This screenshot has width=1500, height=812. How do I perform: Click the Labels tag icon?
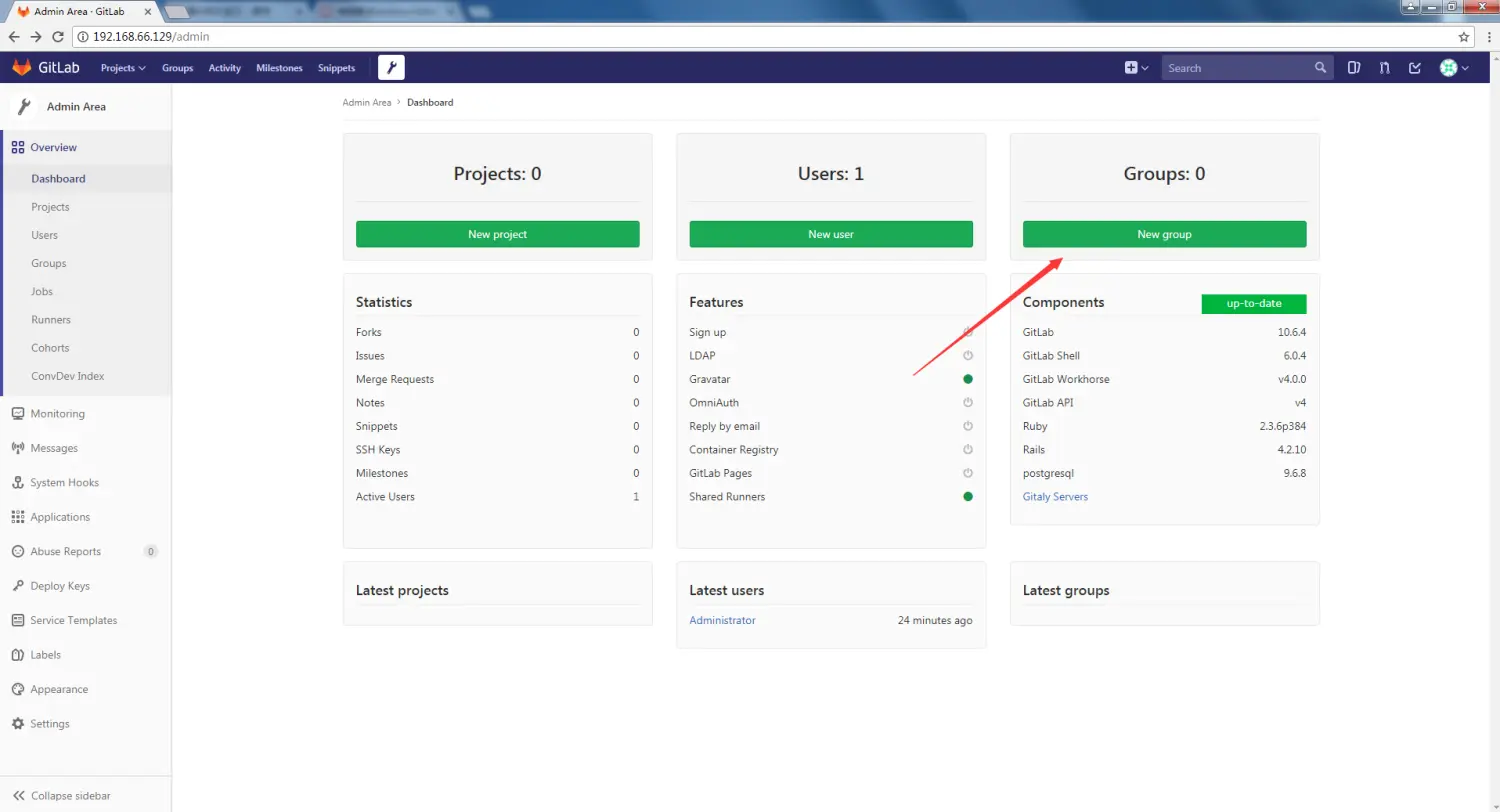(17, 655)
